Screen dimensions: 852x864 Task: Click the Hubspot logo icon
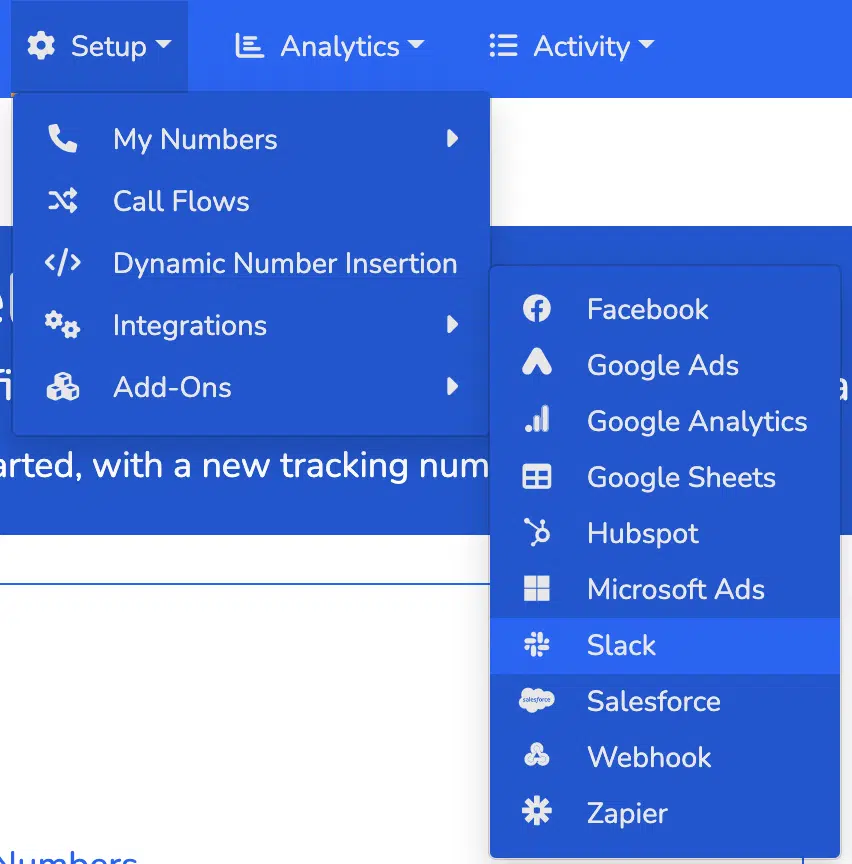(x=537, y=532)
